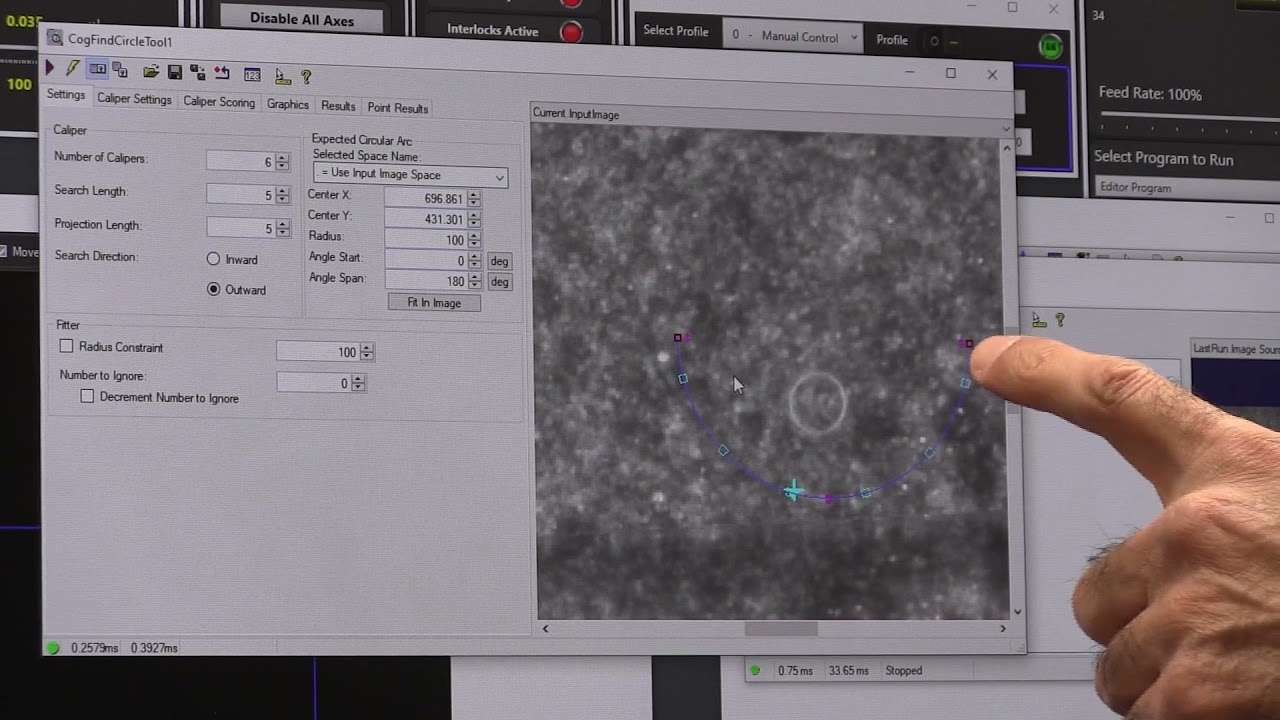1280x720 pixels.
Task: Click the 0.2579ms timing text
Action: (94, 648)
